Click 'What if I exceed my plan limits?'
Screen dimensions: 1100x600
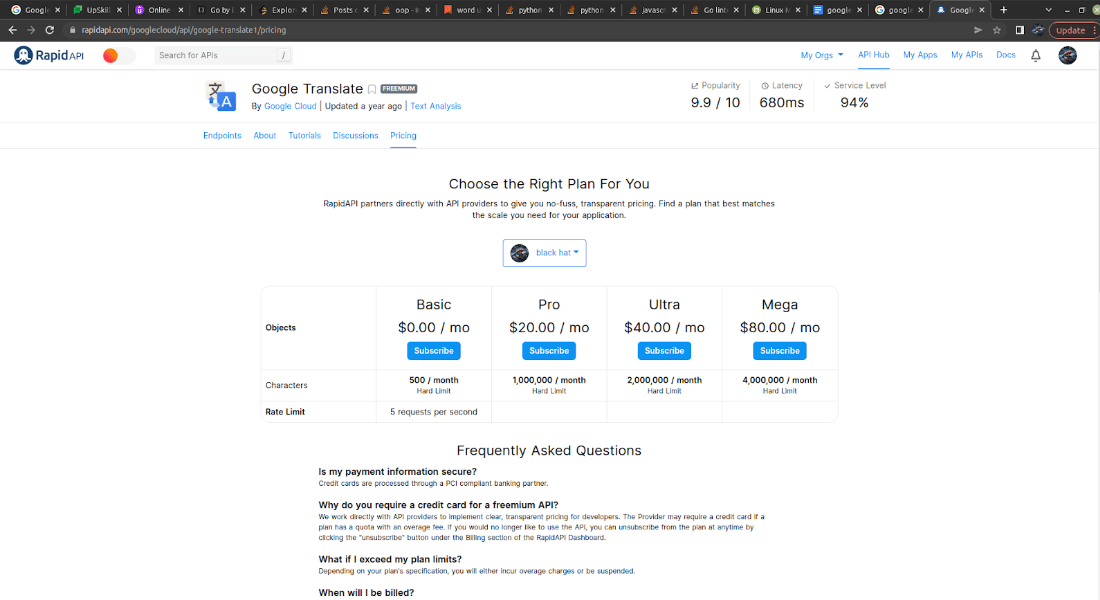click(390, 559)
